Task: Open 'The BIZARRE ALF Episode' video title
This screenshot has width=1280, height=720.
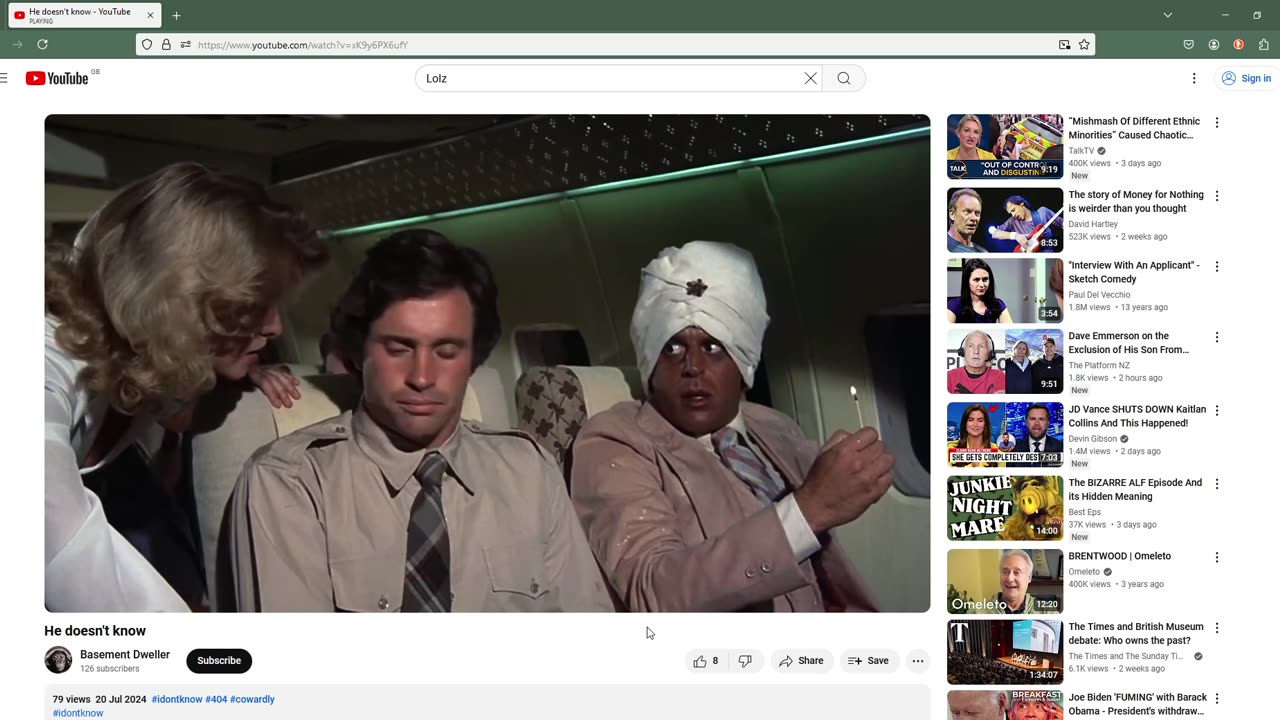Action: click(x=1135, y=490)
